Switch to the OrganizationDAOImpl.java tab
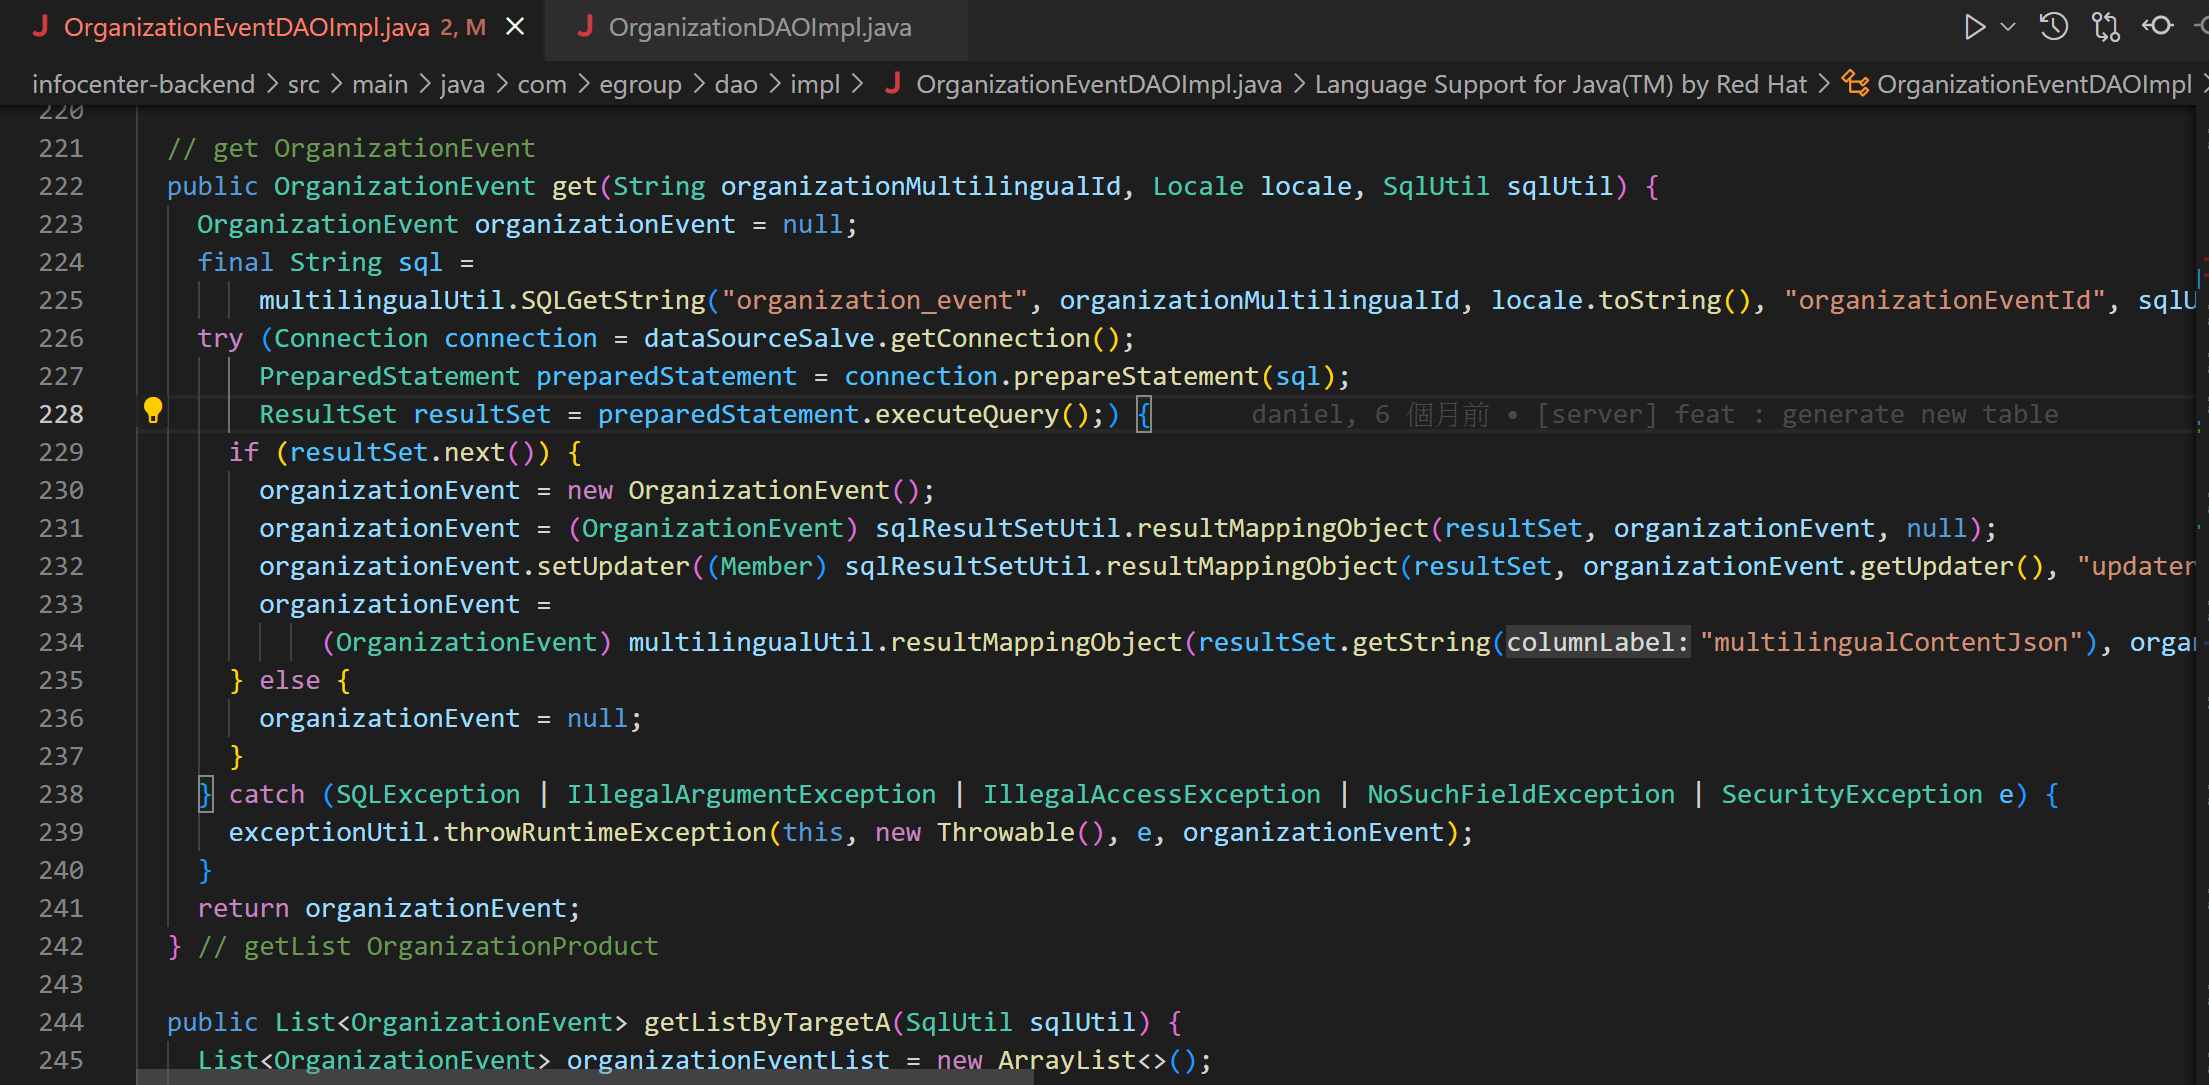The height and width of the screenshot is (1085, 2209). coord(760,27)
